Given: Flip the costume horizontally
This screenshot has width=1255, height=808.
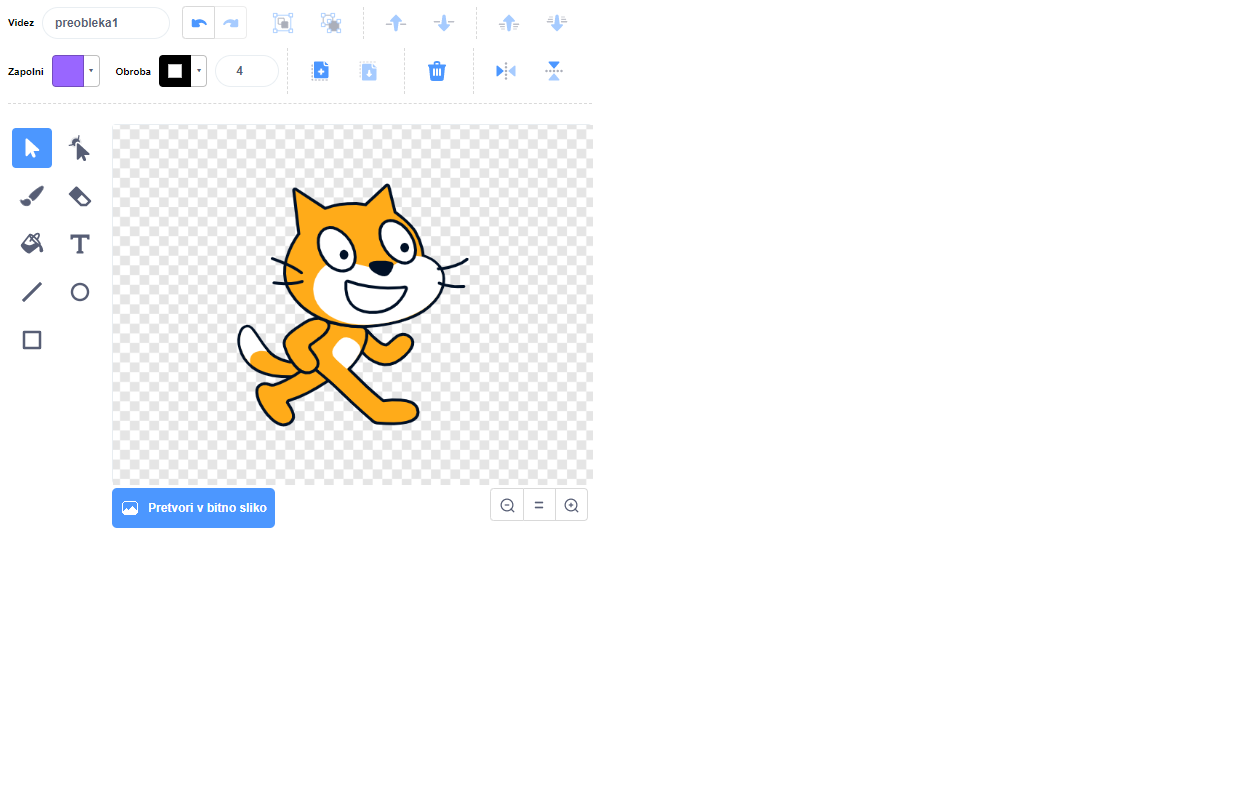Looking at the screenshot, I should coord(505,70).
